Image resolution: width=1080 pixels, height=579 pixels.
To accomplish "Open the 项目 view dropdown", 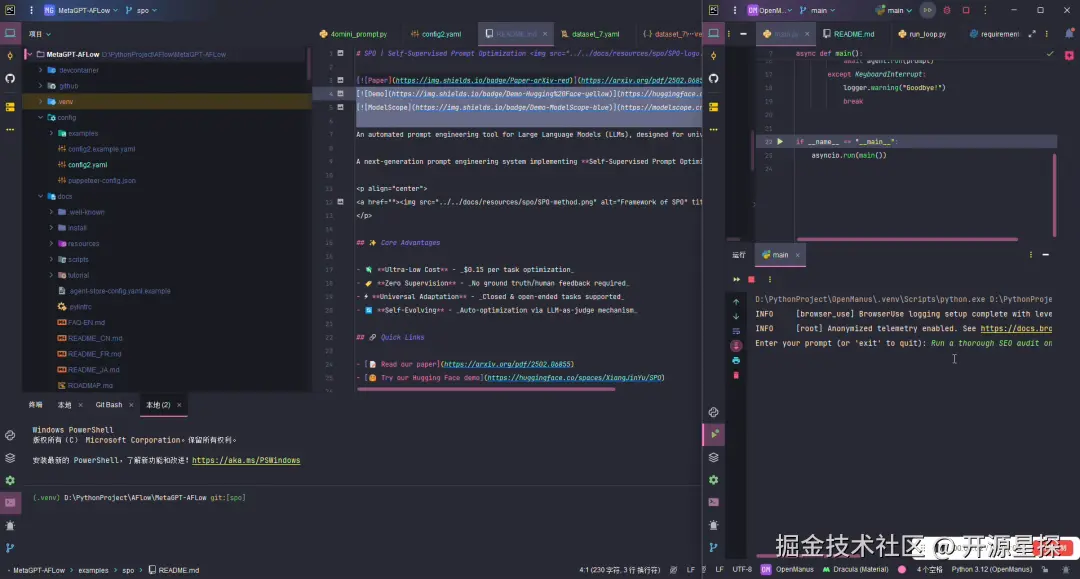I will 39,34.
